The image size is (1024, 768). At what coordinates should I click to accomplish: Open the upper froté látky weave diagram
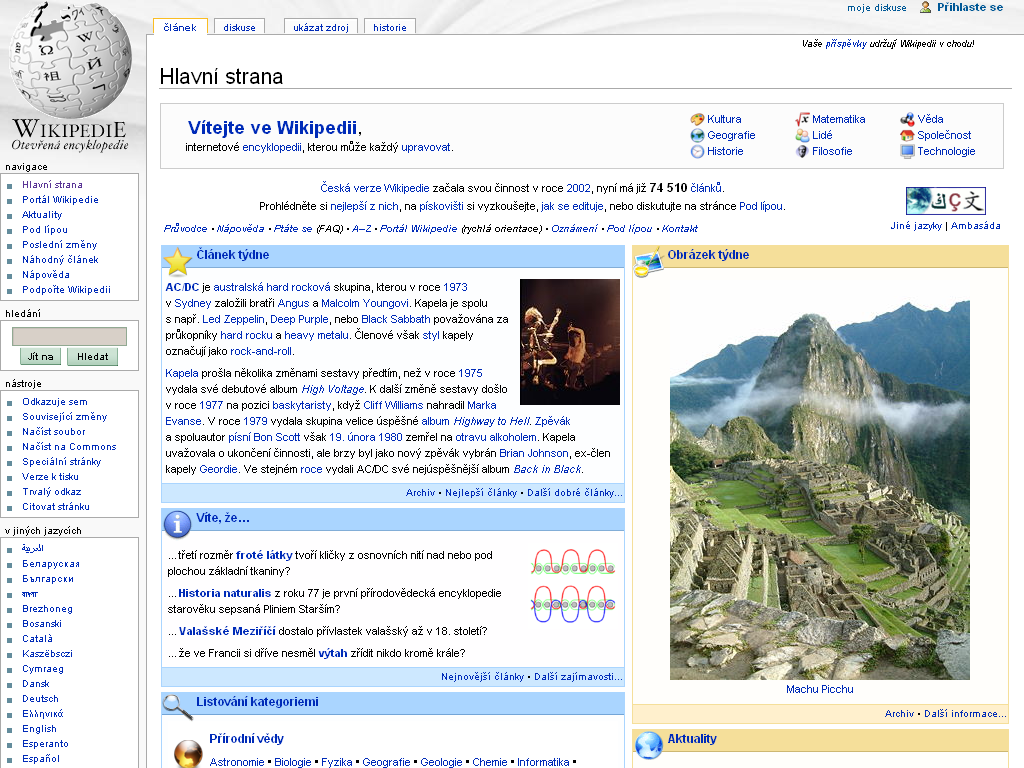coord(573,563)
